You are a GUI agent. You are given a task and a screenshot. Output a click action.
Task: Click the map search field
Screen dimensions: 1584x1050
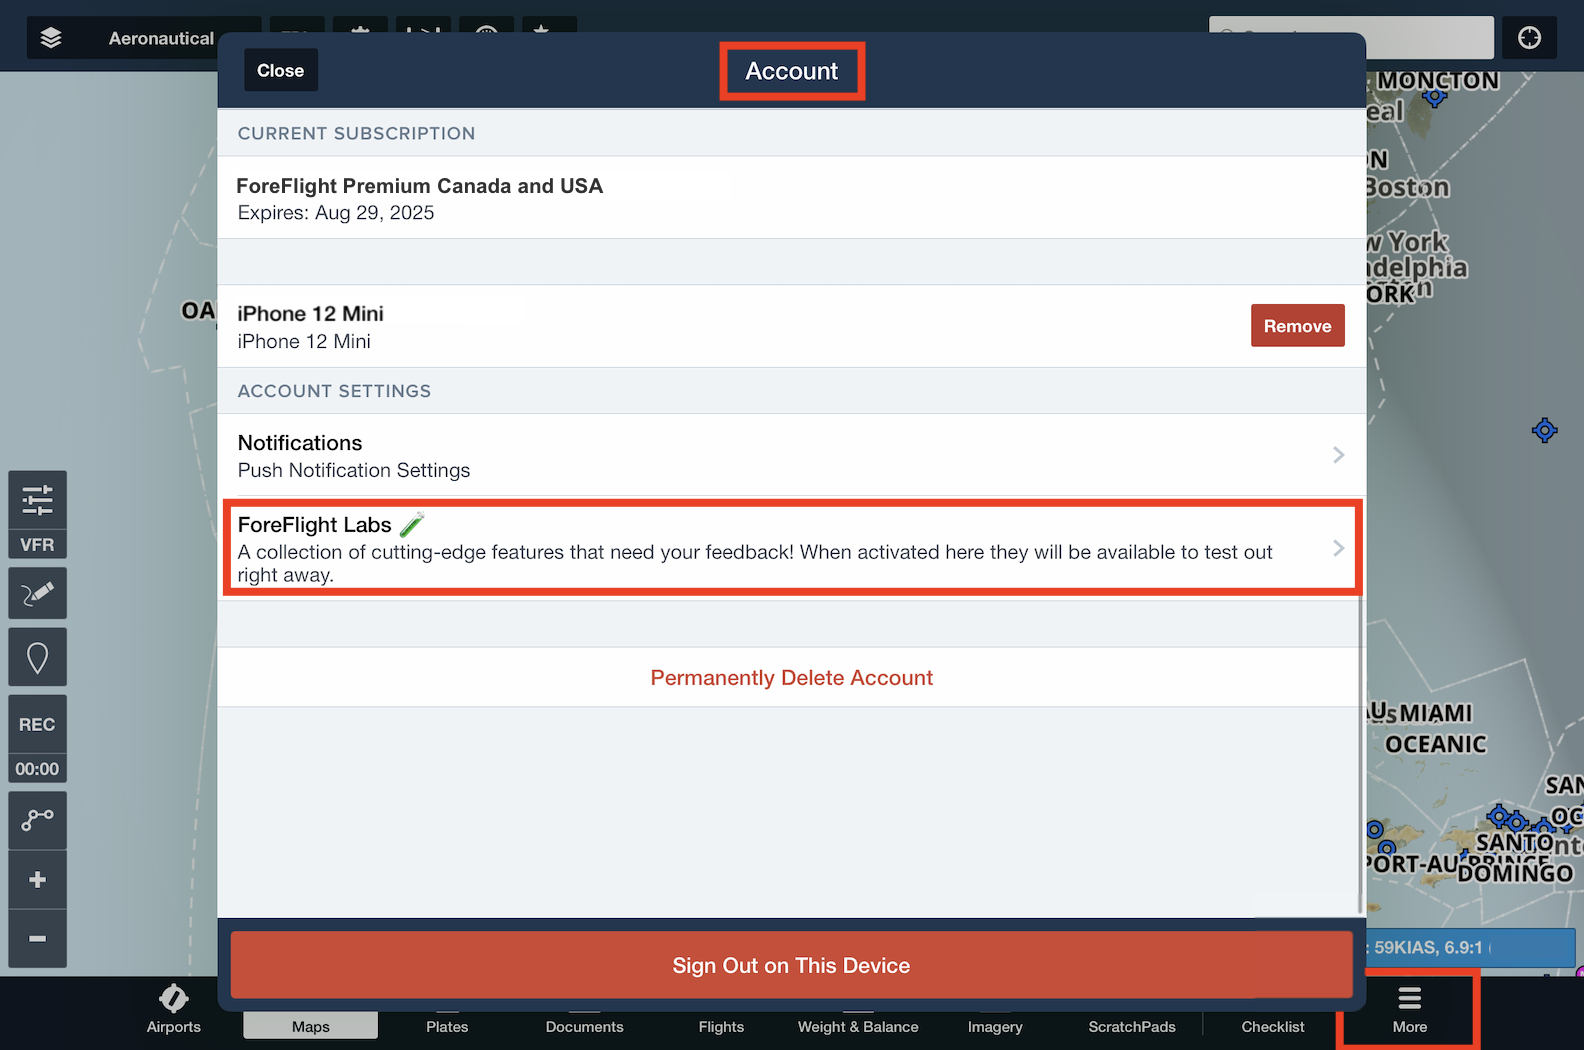[x=1351, y=38]
